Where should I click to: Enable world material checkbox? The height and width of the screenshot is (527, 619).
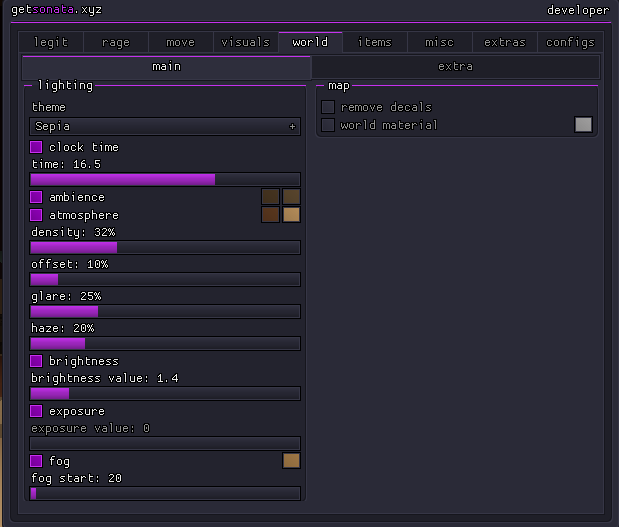[328, 125]
